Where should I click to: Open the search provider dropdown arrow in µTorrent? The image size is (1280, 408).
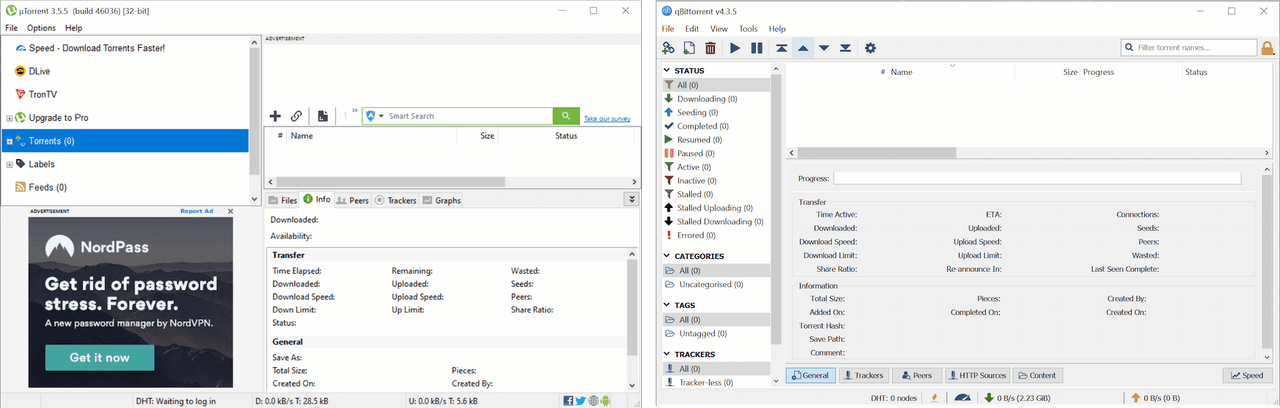381,116
